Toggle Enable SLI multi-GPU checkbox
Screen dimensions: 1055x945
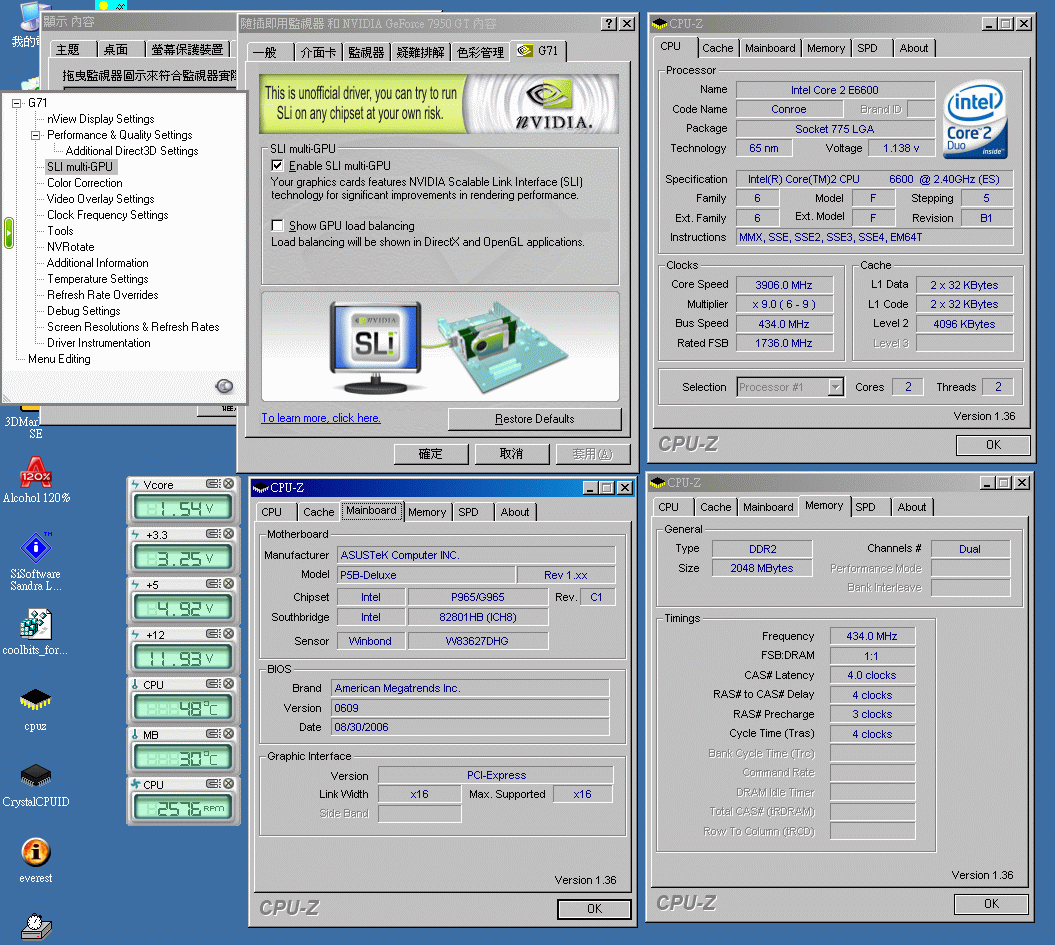coord(277,165)
